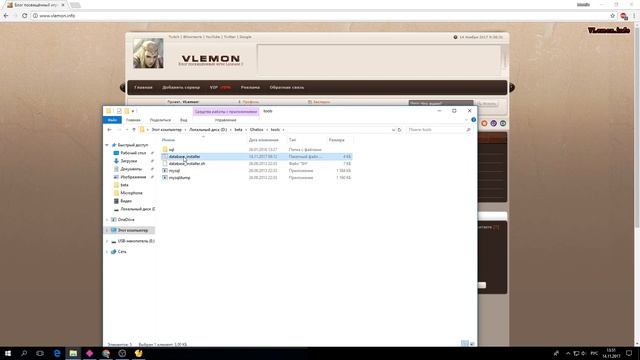Reload the page in Chrome
Screen dimensions: 640x360
point(24,16)
